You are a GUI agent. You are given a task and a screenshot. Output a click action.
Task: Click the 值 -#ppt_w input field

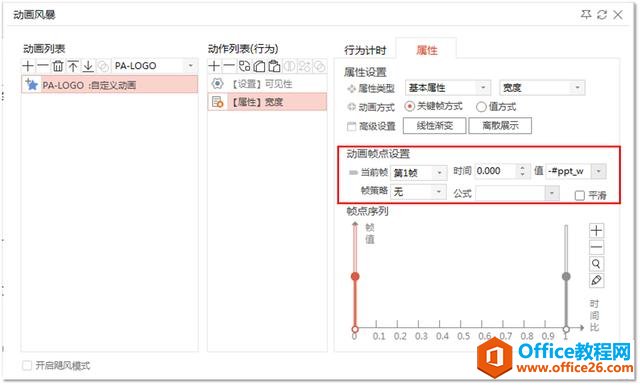tap(569, 171)
